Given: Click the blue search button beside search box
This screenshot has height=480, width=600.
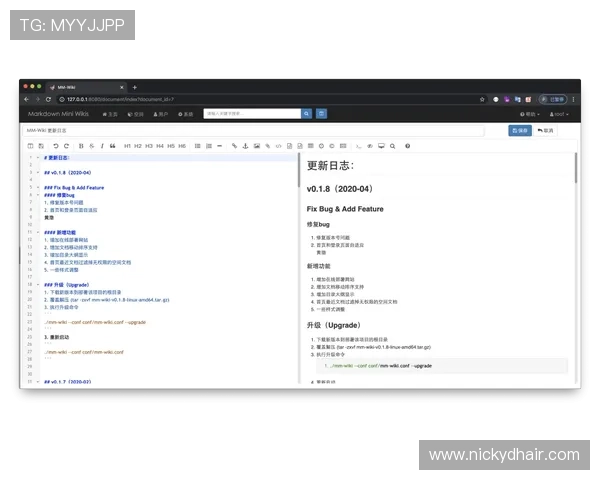Looking at the screenshot, I should point(307,114).
